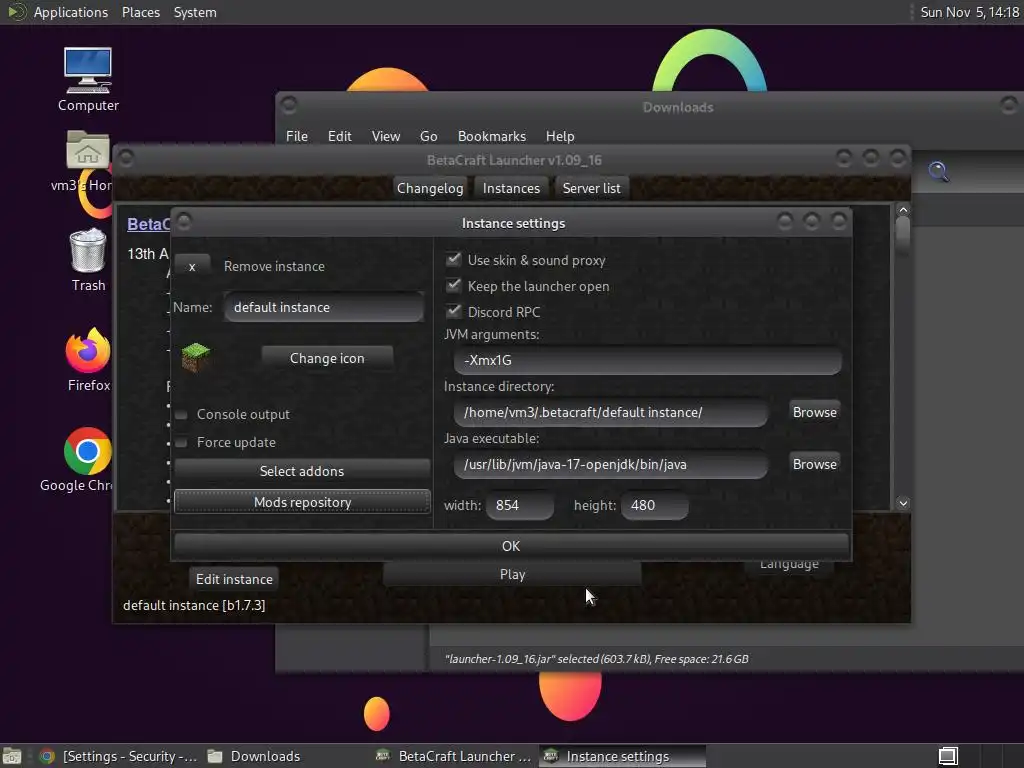This screenshot has height=768, width=1024.
Task: Open File menu in Downloads window
Action: point(296,136)
